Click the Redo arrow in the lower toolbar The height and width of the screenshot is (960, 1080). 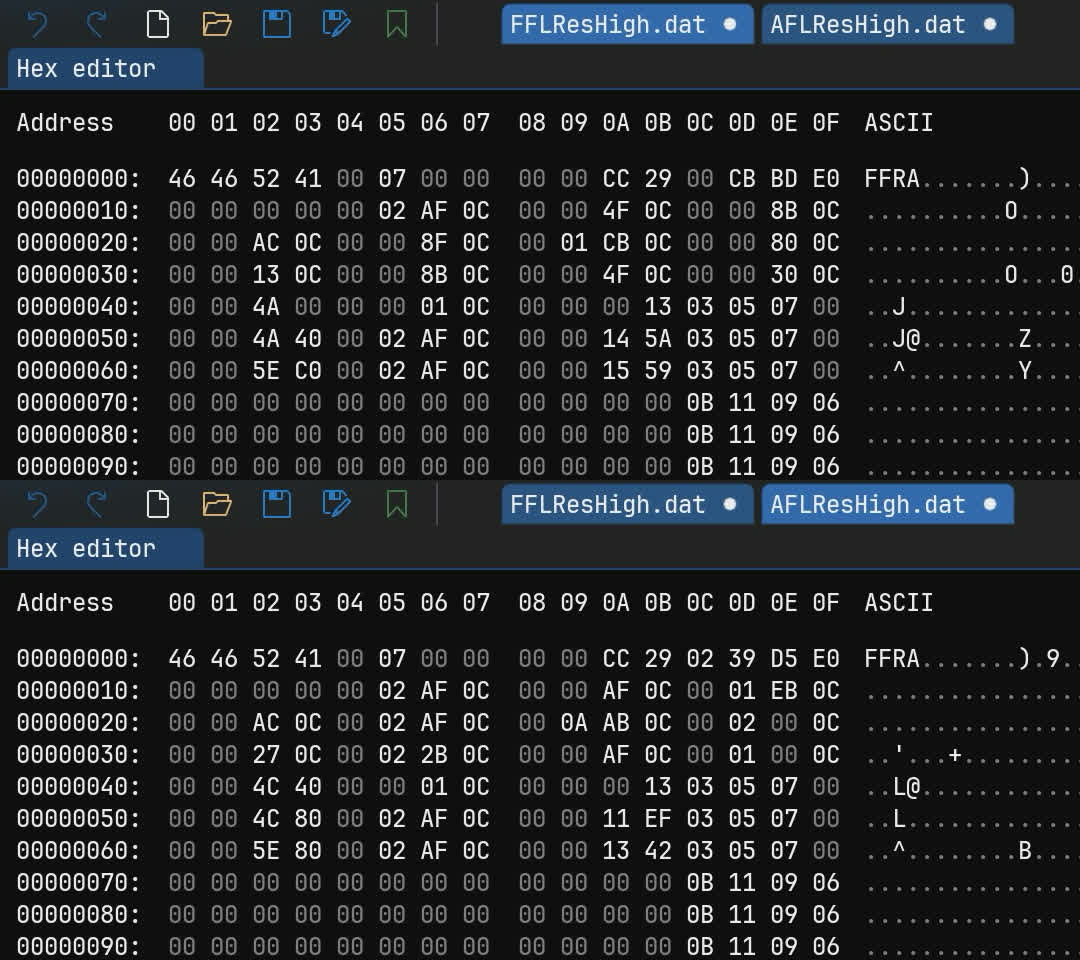[97, 504]
